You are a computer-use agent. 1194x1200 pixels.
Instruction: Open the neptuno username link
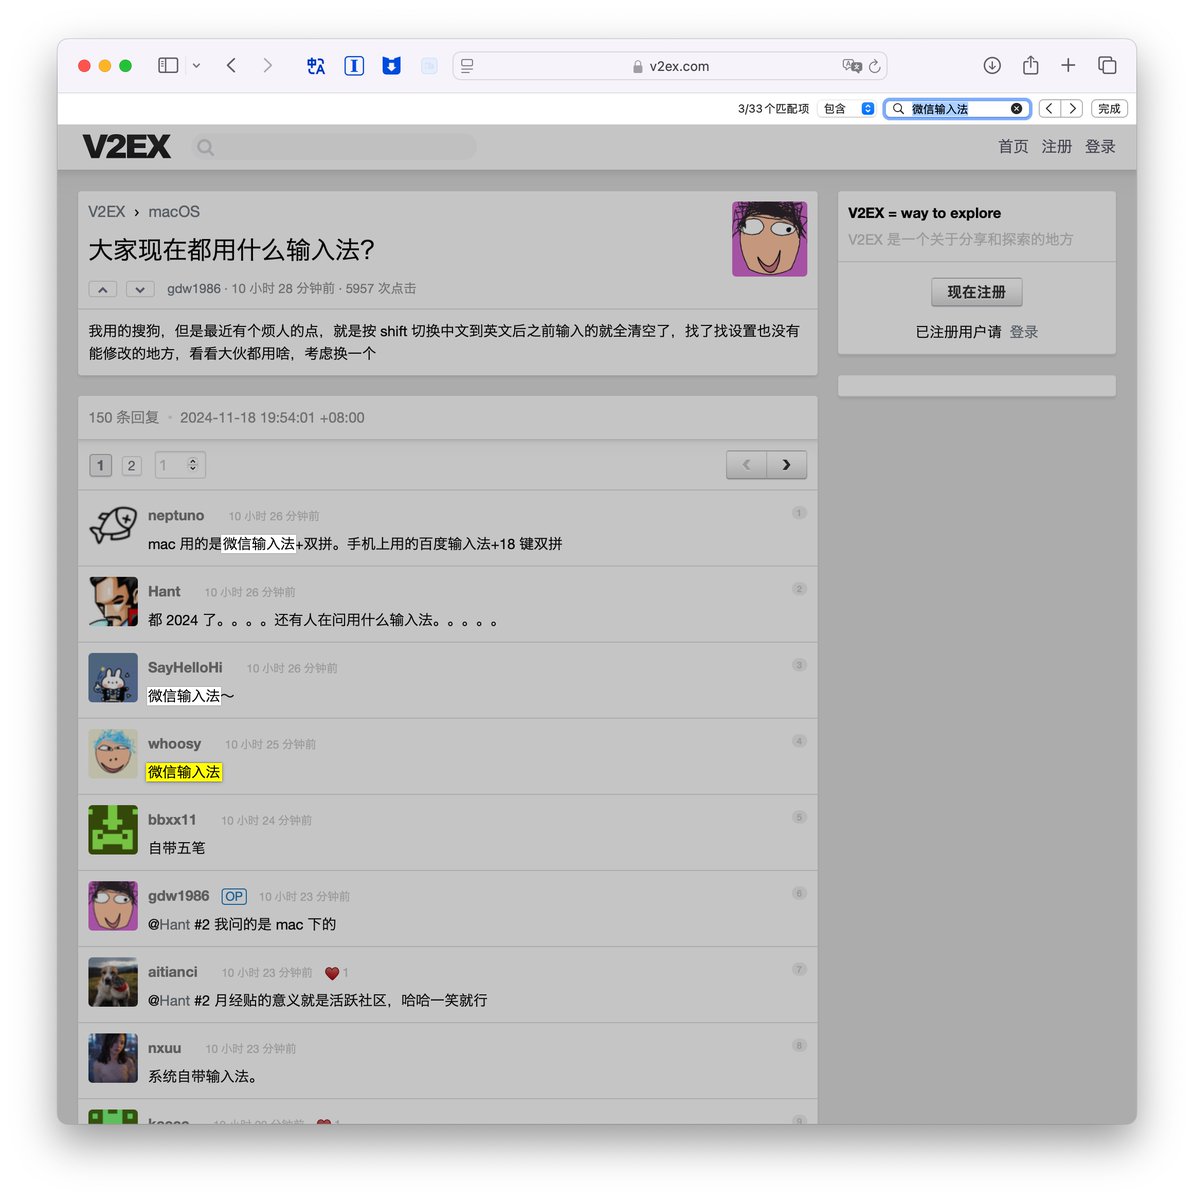[x=176, y=516]
